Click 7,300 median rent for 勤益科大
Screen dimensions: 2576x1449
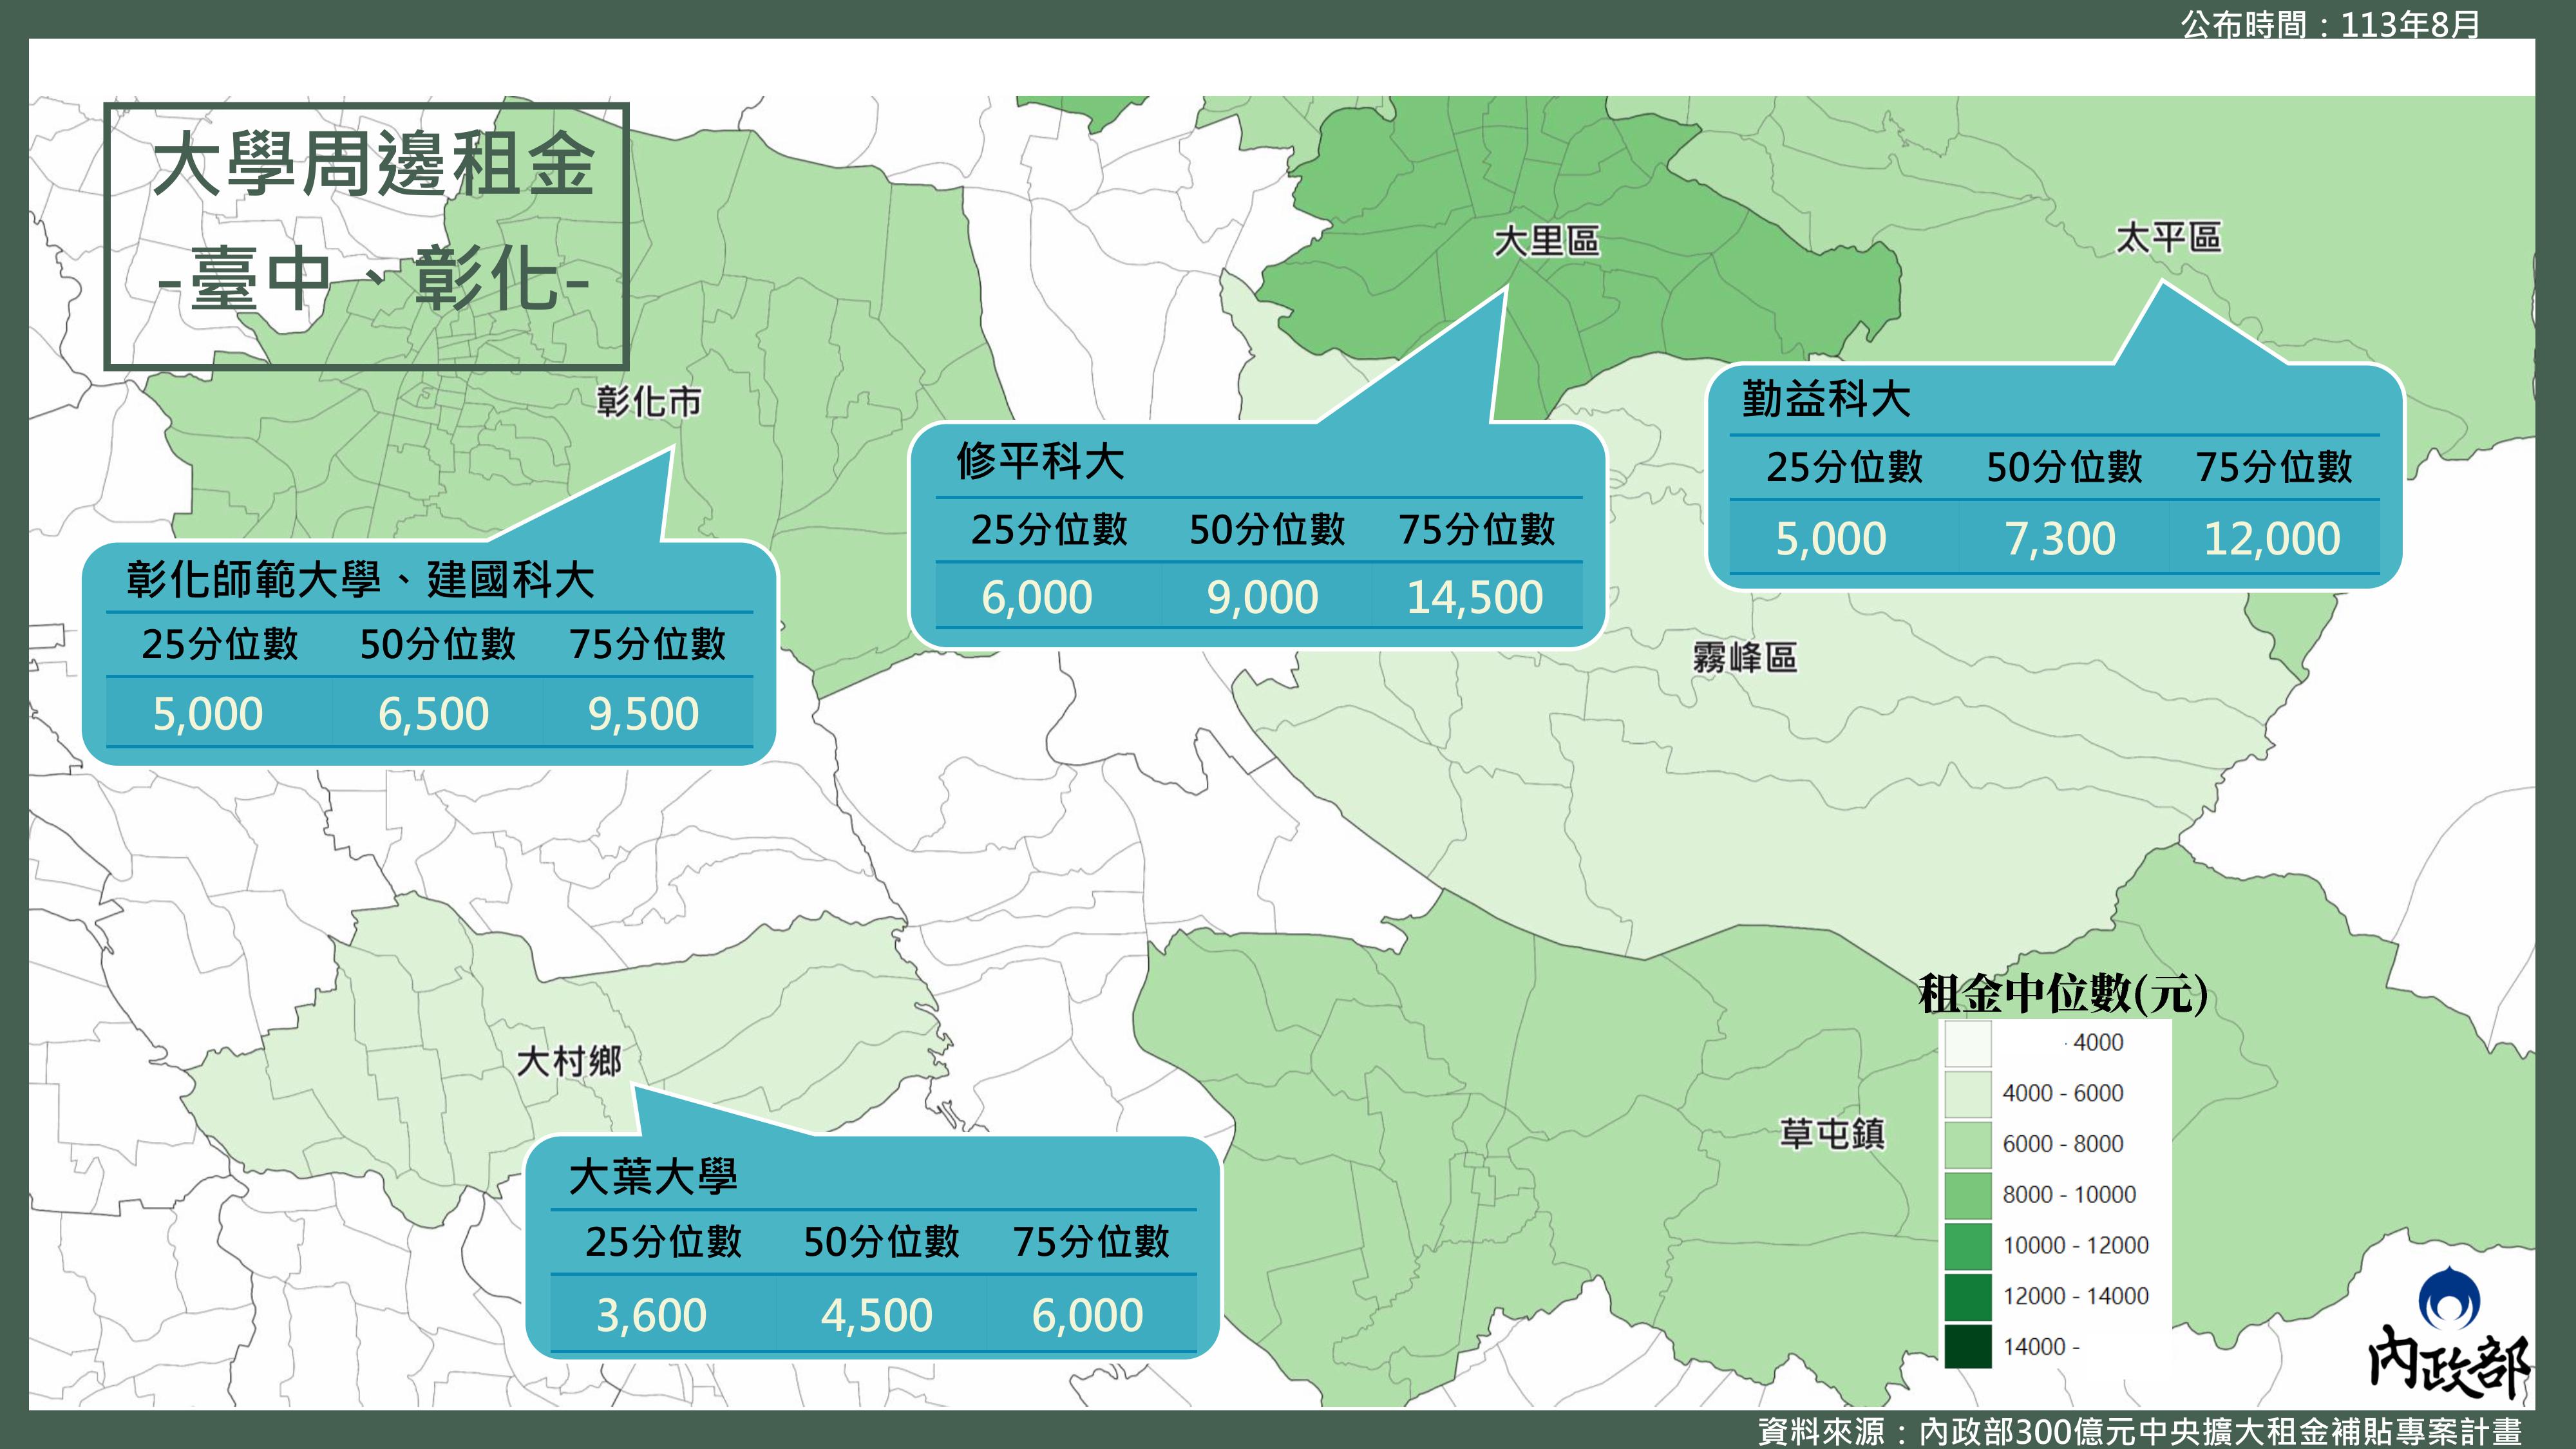[x=2060, y=538]
